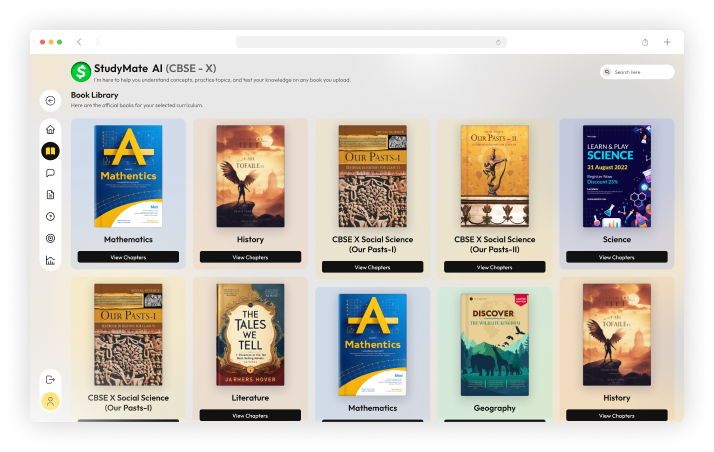Open the 'Discover' Geography book cover
The width and height of the screenshot is (714, 452).
(495, 345)
